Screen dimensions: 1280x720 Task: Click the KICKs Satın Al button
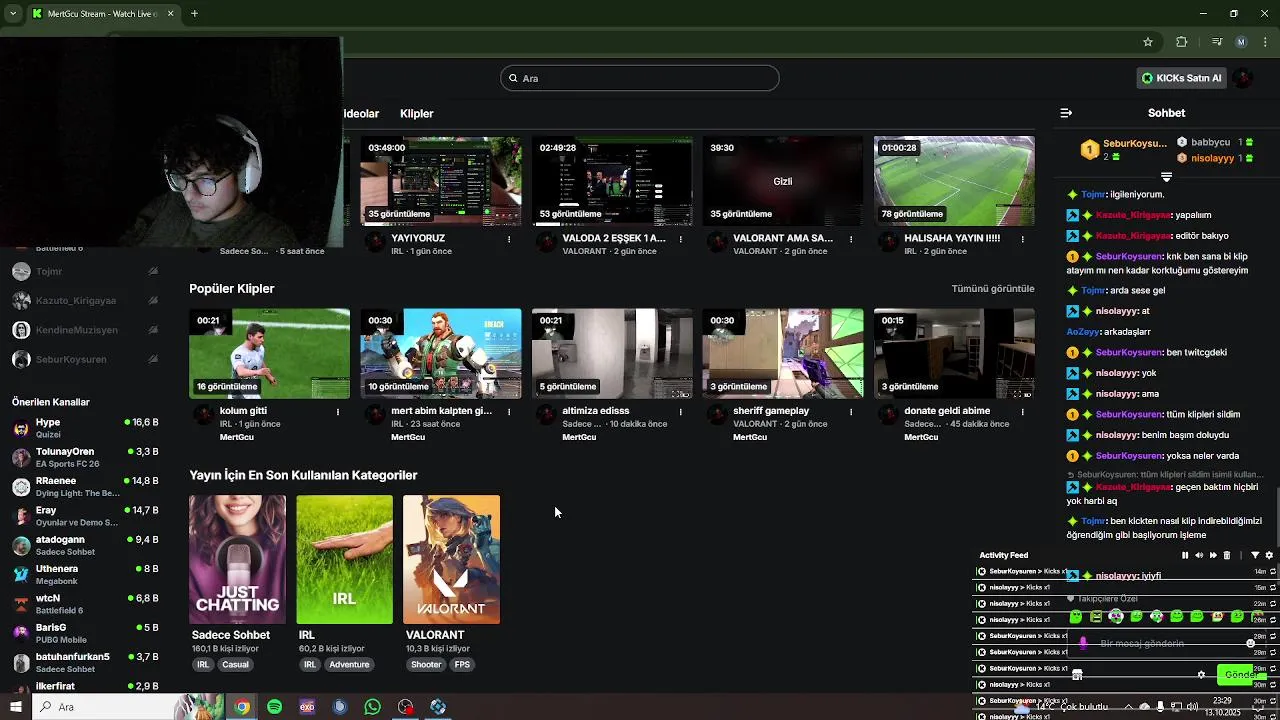(x=1182, y=78)
